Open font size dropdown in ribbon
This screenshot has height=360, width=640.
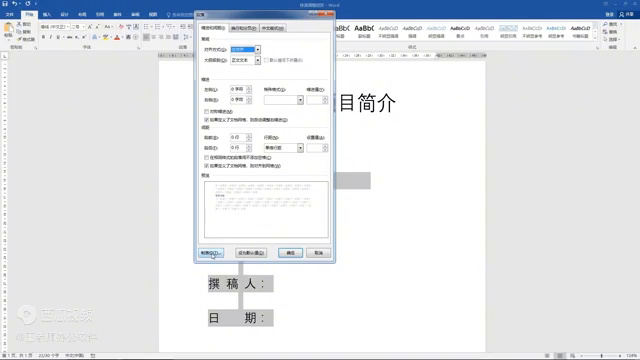[x=83, y=27]
